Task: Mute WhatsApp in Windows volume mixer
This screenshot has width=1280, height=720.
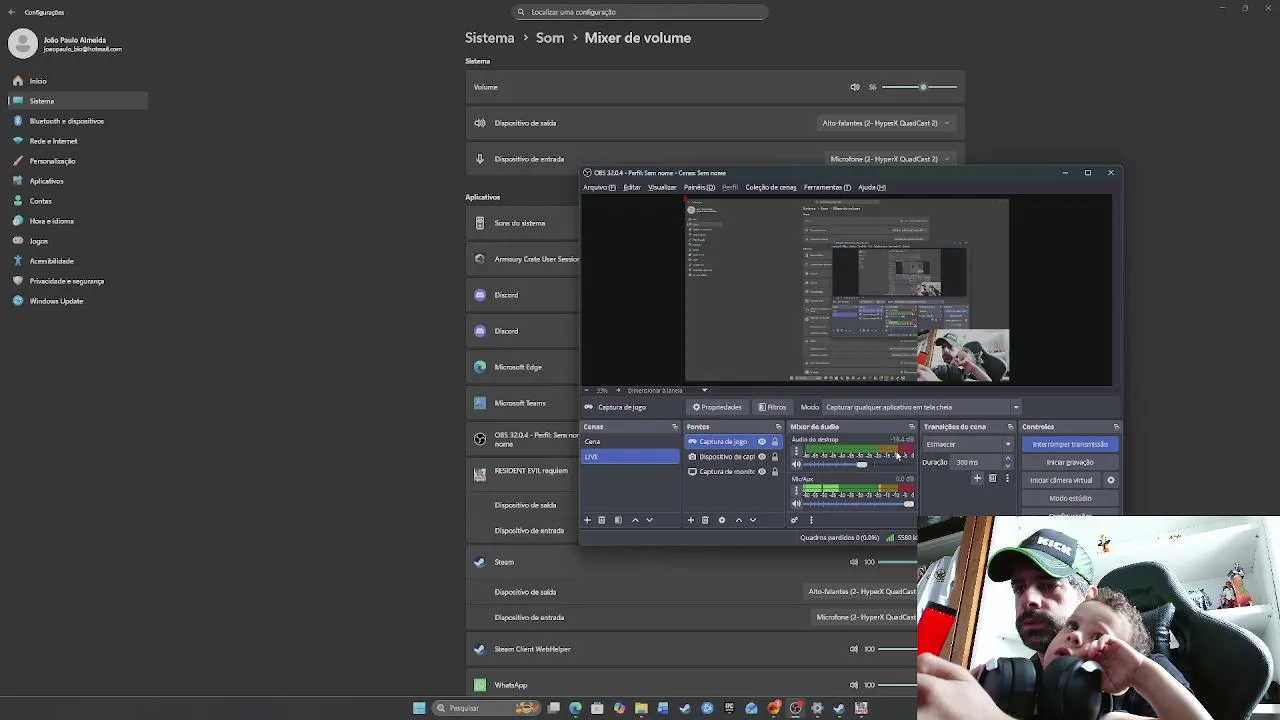Action: tap(854, 685)
